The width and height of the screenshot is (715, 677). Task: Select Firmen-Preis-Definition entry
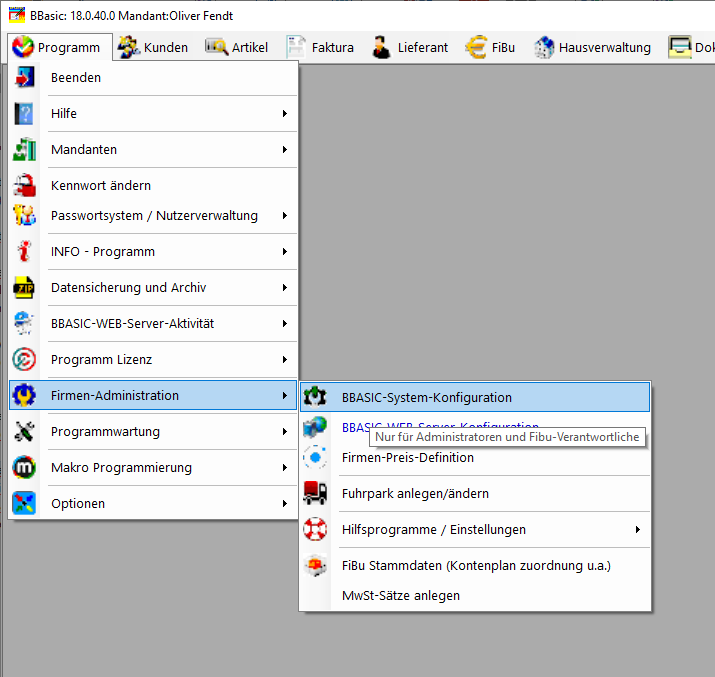click(475, 457)
